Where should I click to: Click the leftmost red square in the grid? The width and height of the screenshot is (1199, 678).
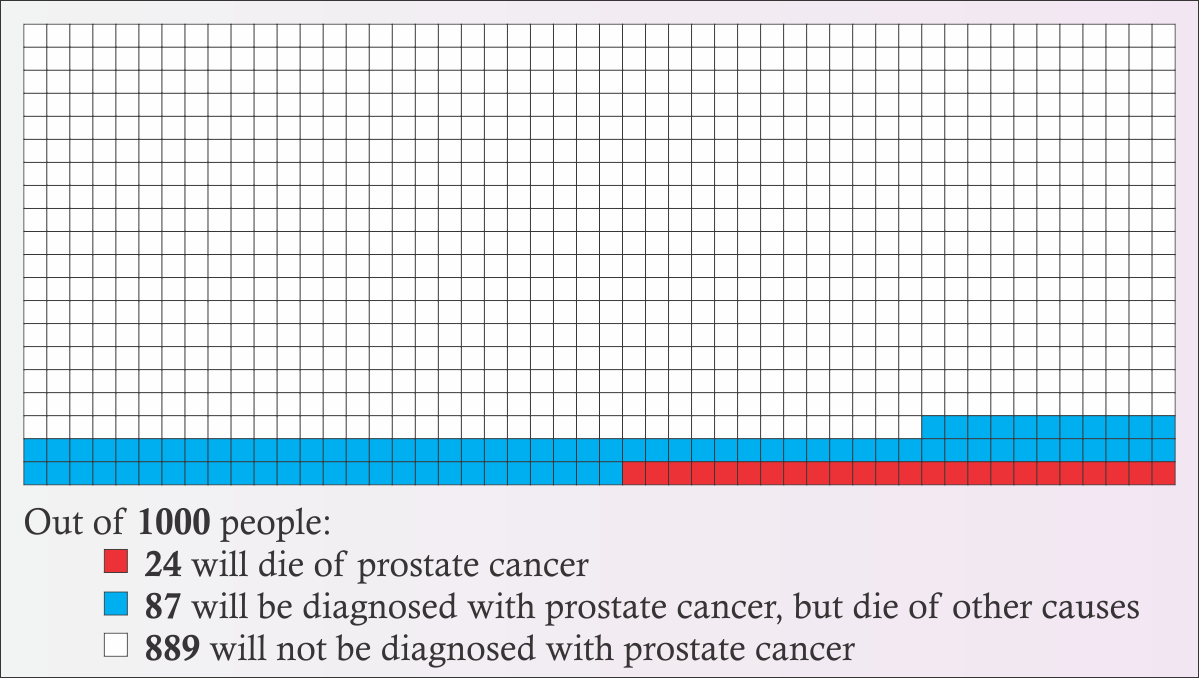(x=634, y=473)
